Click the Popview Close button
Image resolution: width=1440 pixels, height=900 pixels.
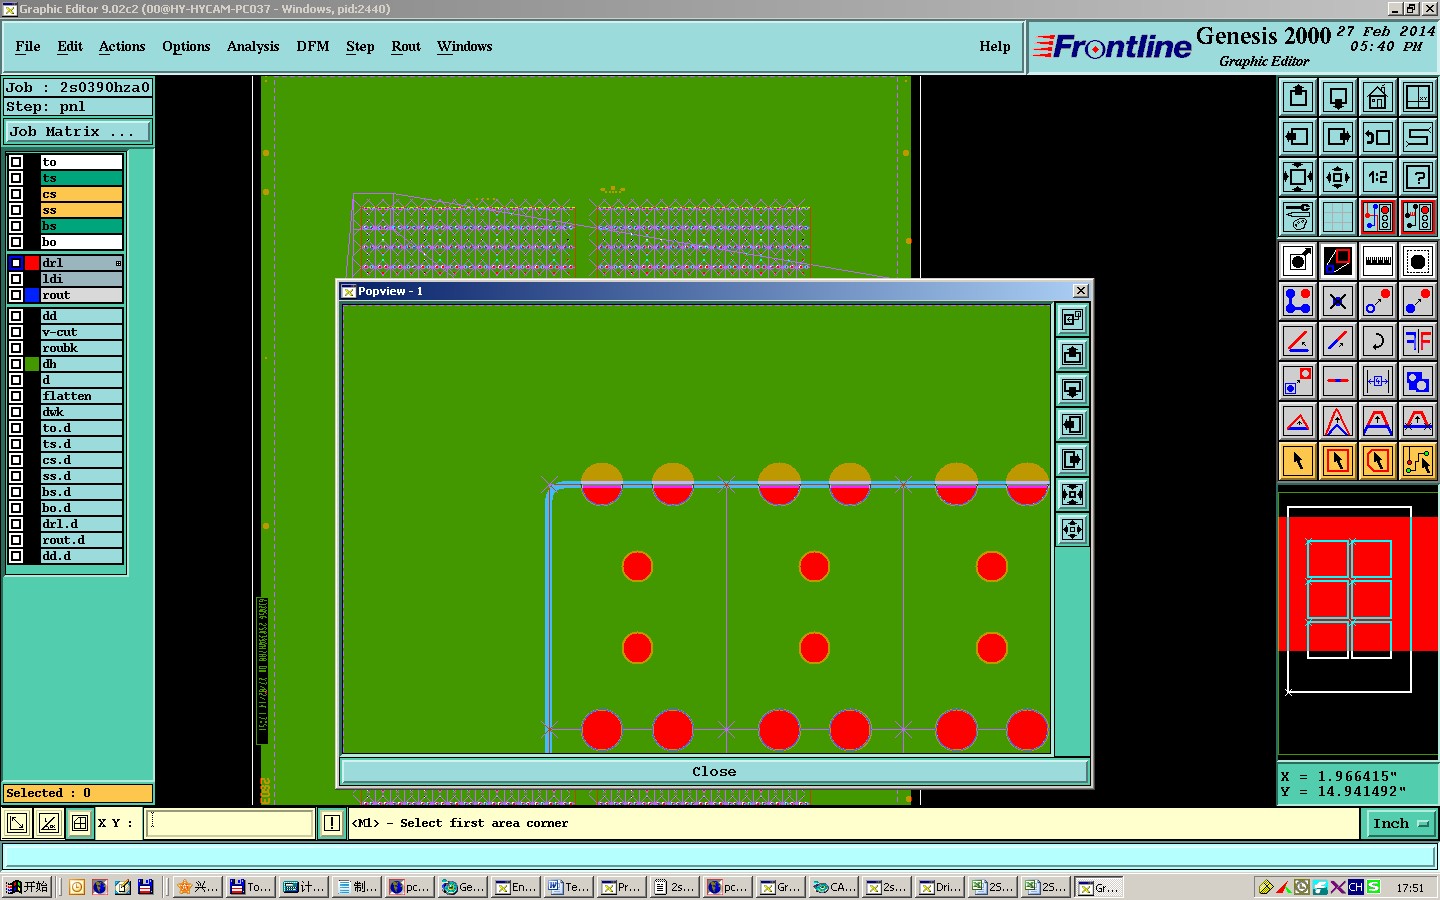pos(714,771)
